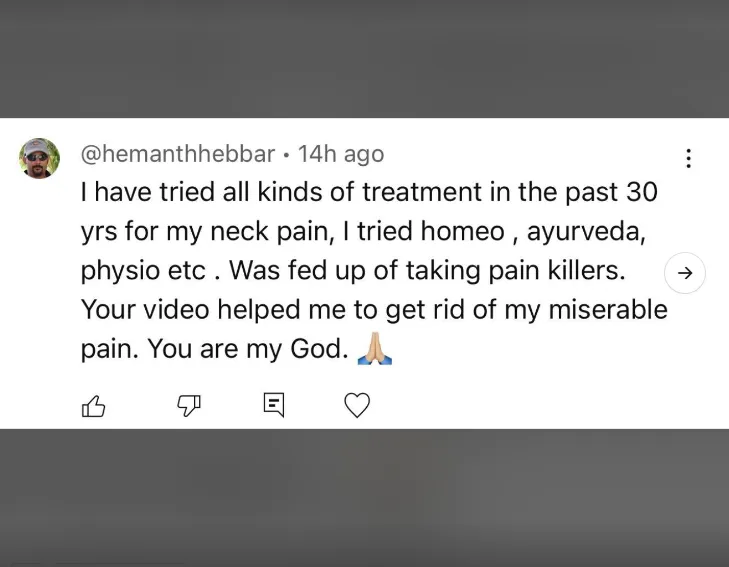Click the line starting "I have tried all kinds"
This screenshot has height=567, width=729.
click(368, 192)
